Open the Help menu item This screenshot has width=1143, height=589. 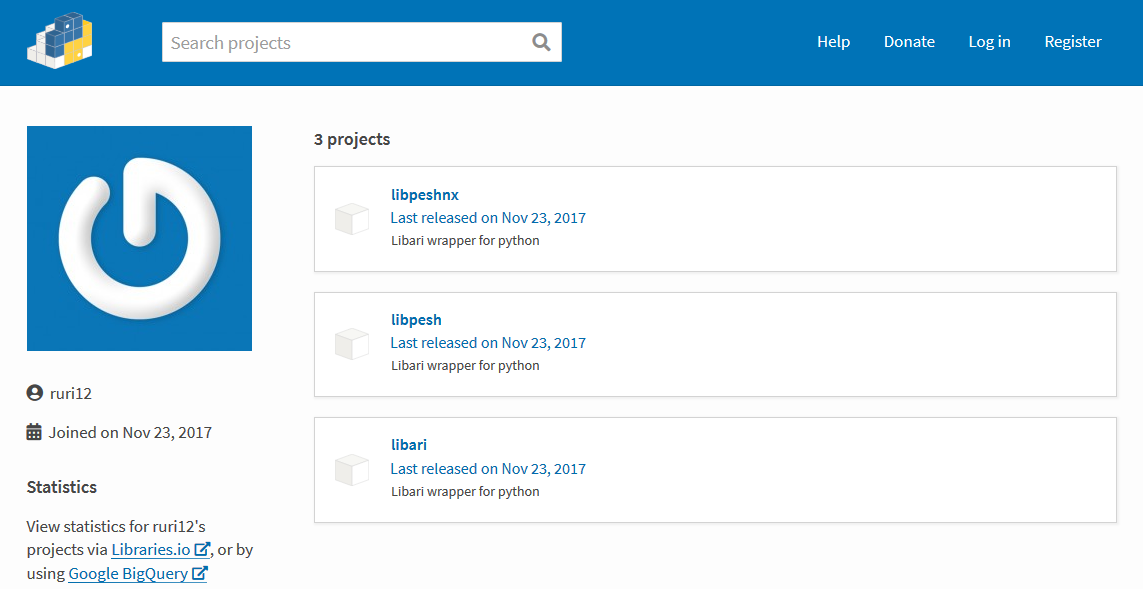[833, 42]
